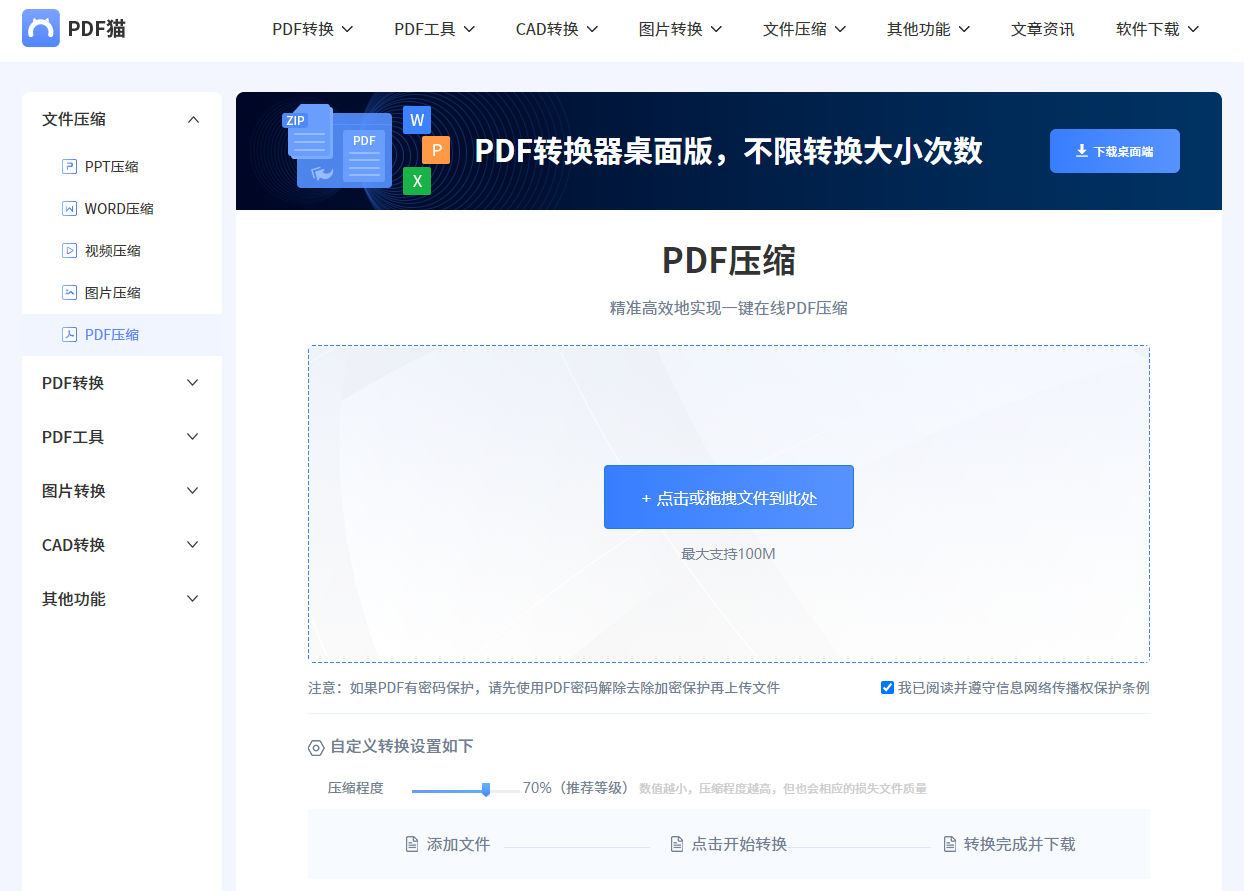Uncheck 我已阅读并遵守信息网络传播权保护条例 checkbox
This screenshot has height=891, width=1244.
click(887, 688)
